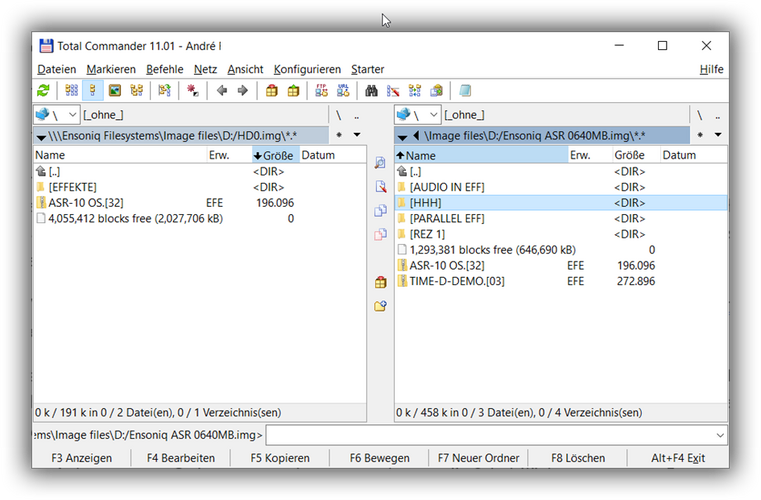The width and height of the screenshot is (761, 500).
Task: Open the Markieren menu
Action: (x=111, y=69)
